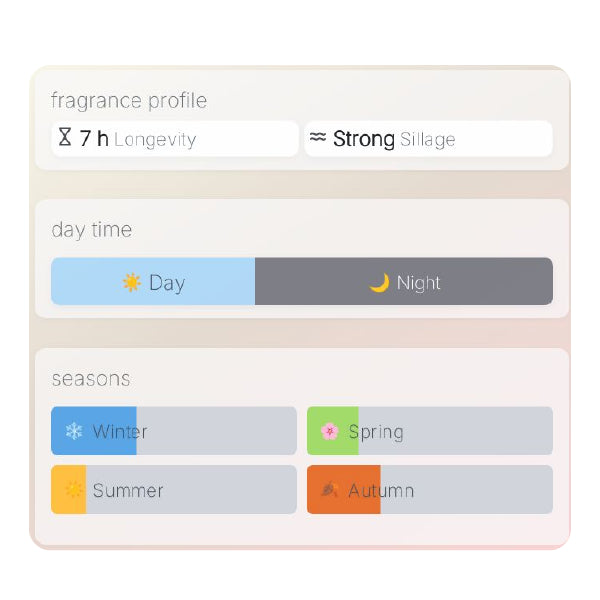Click the sun icon in Day
This screenshot has height=600, width=600.
pyautogui.click(x=132, y=282)
